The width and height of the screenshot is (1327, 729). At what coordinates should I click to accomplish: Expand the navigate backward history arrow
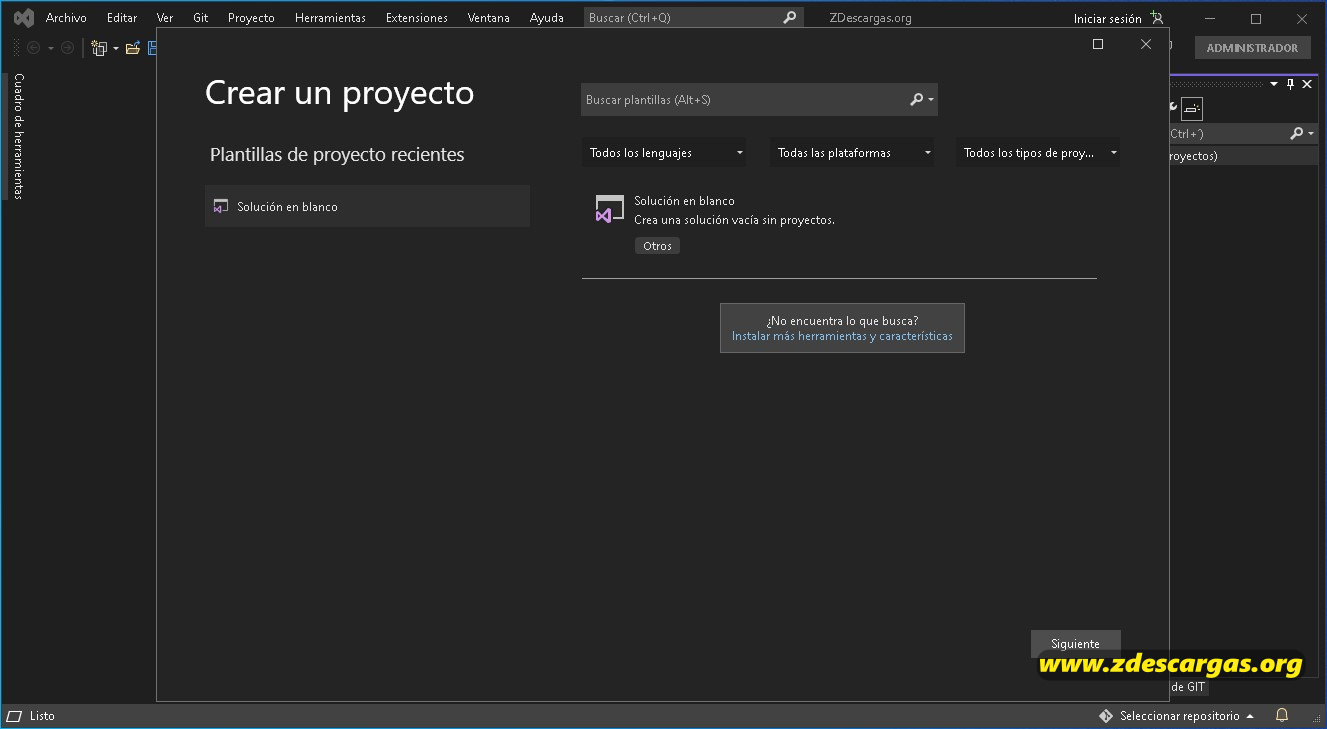(x=50, y=48)
